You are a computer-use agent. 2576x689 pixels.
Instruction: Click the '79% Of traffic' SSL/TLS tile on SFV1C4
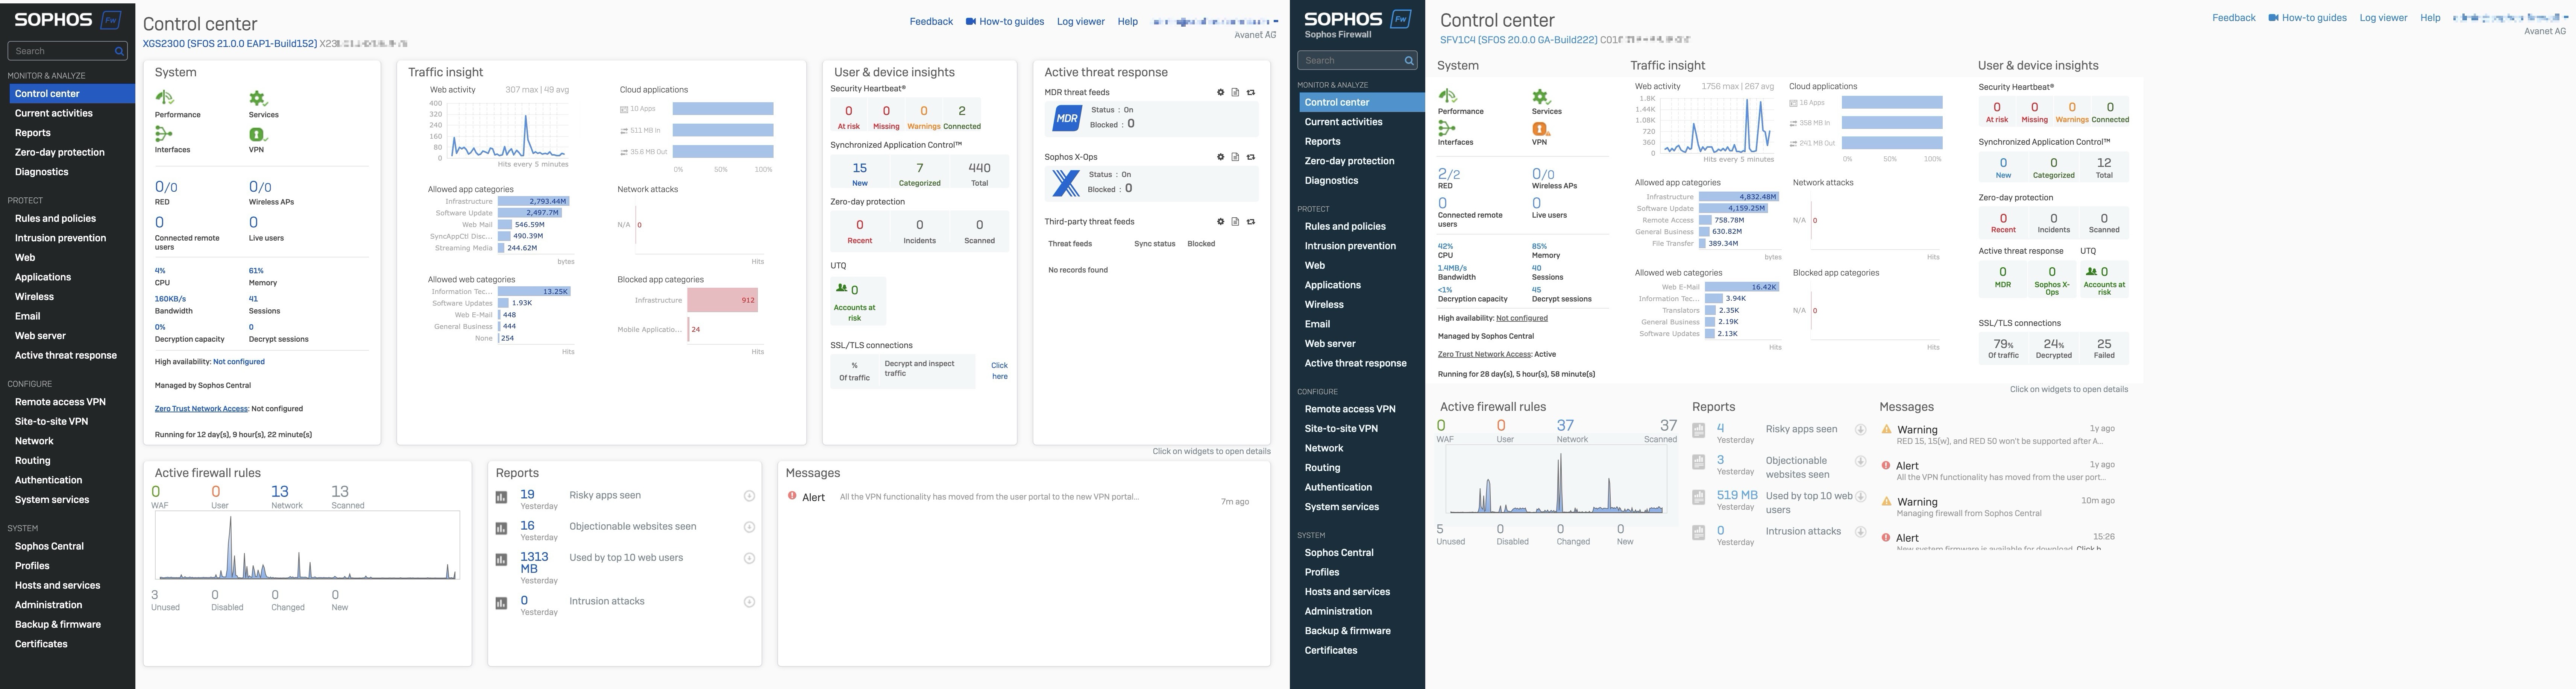pos(2003,348)
